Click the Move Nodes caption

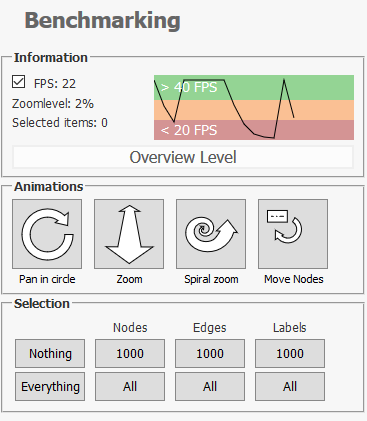(294, 279)
